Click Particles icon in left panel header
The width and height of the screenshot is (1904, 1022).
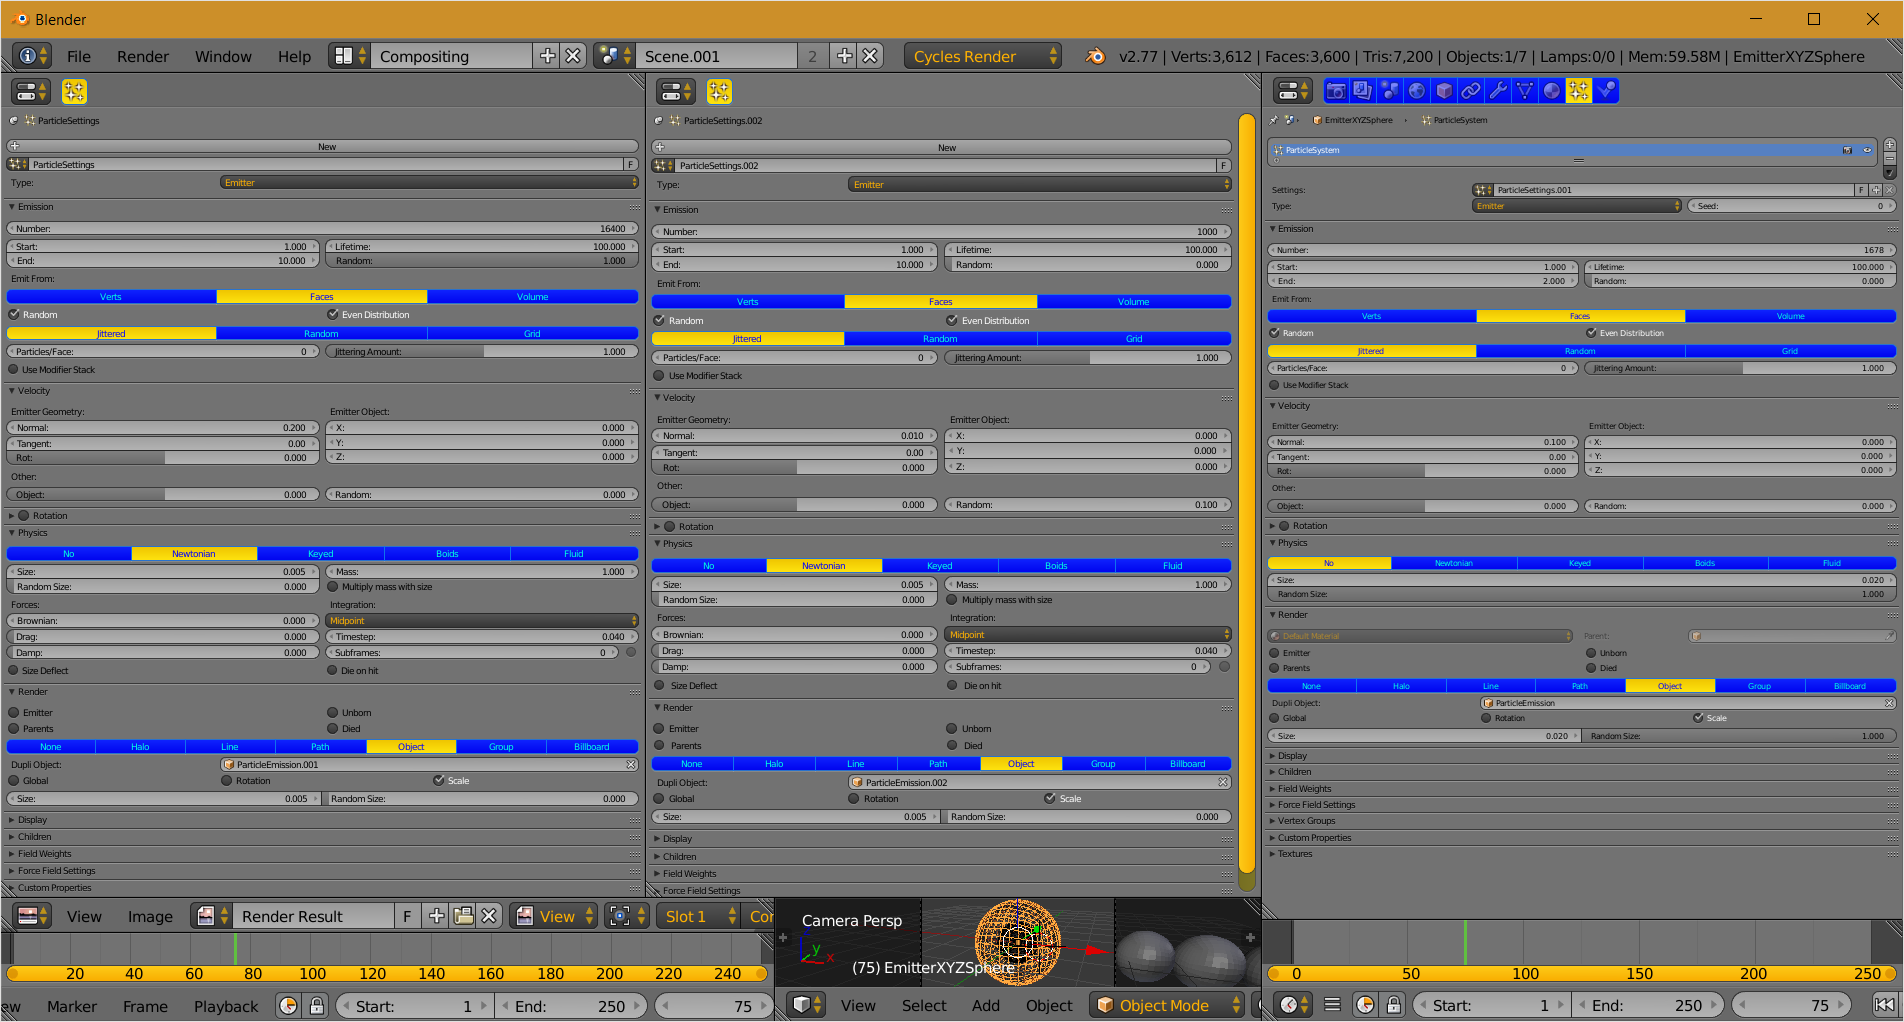tap(74, 91)
